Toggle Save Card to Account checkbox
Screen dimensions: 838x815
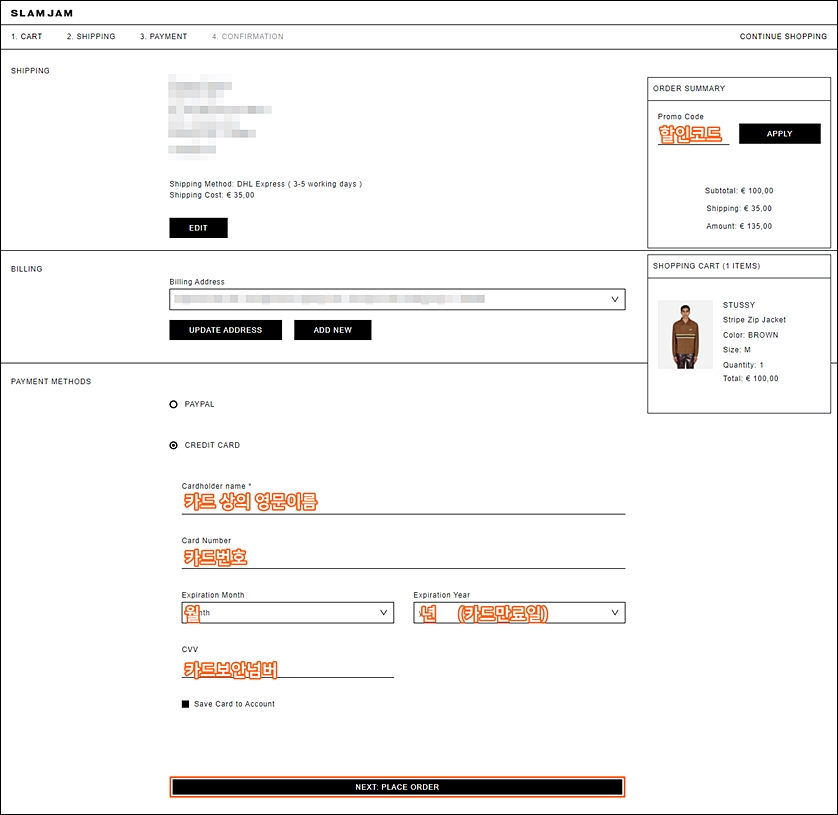[x=185, y=704]
